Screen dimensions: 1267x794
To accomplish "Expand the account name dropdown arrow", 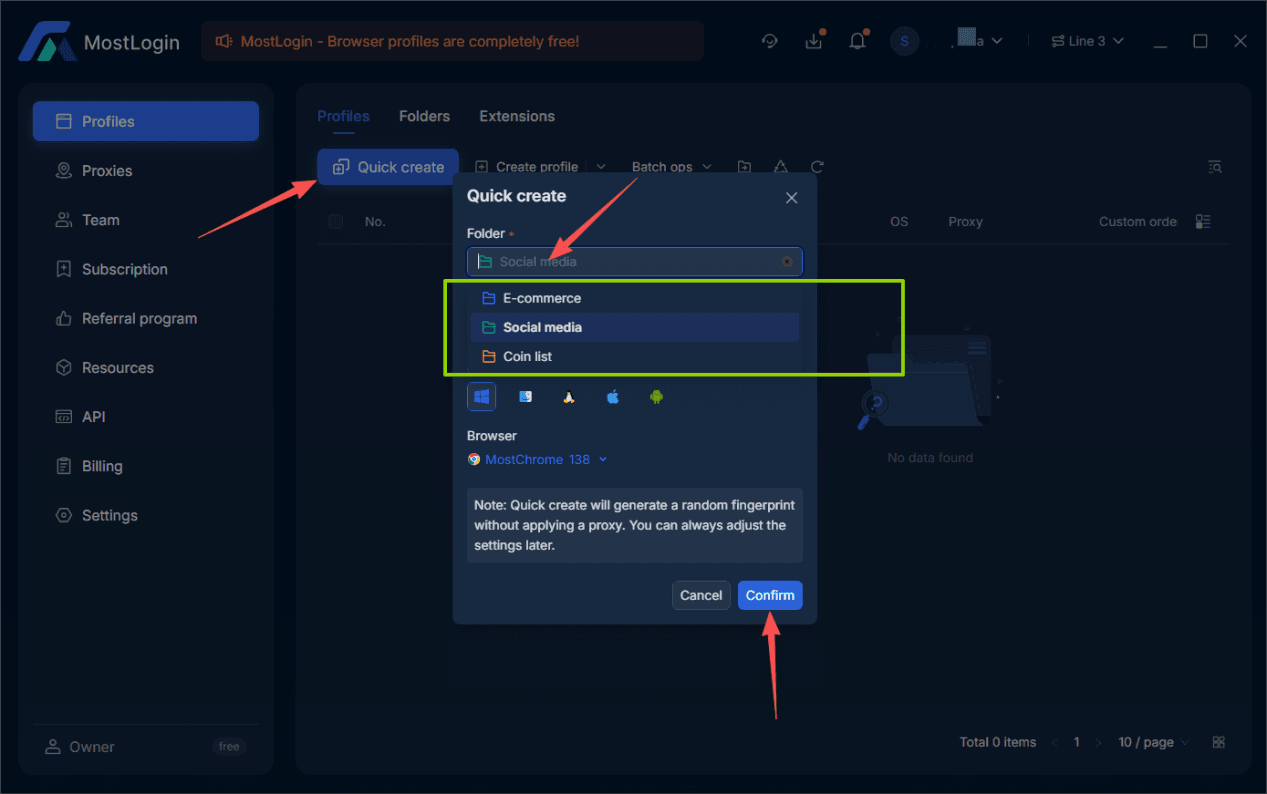I will 997,41.
